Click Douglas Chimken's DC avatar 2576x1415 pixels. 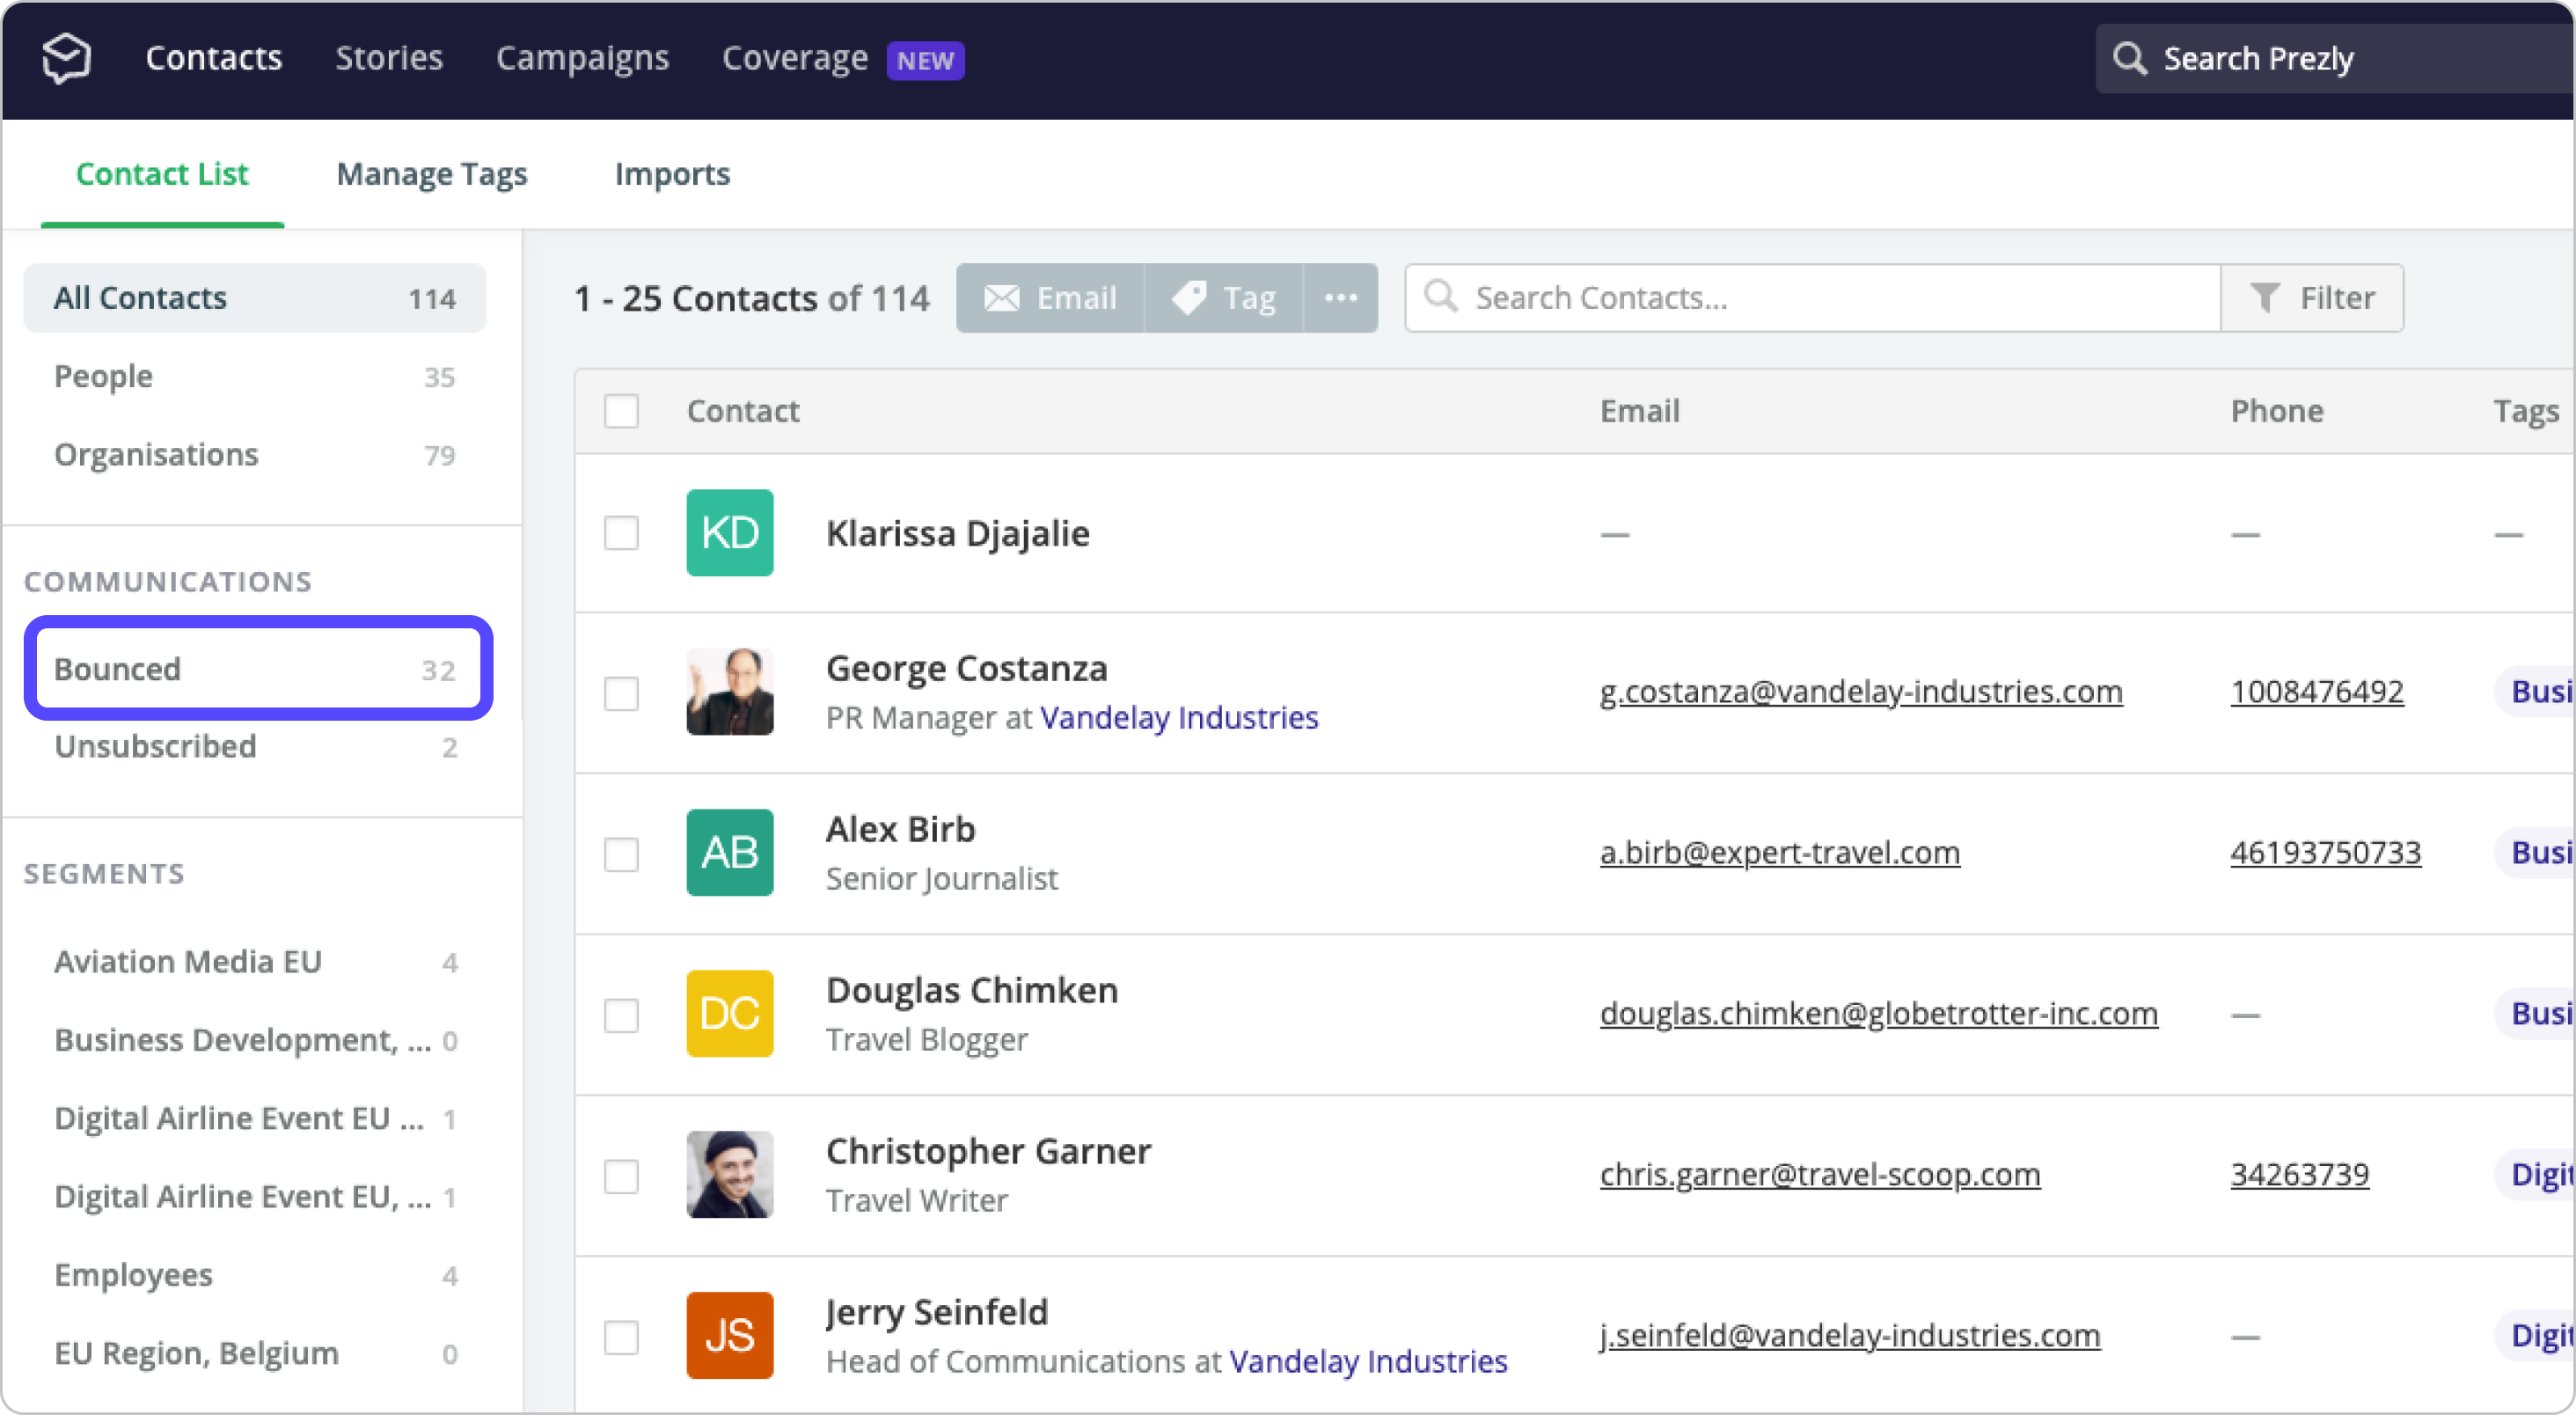click(x=730, y=1014)
